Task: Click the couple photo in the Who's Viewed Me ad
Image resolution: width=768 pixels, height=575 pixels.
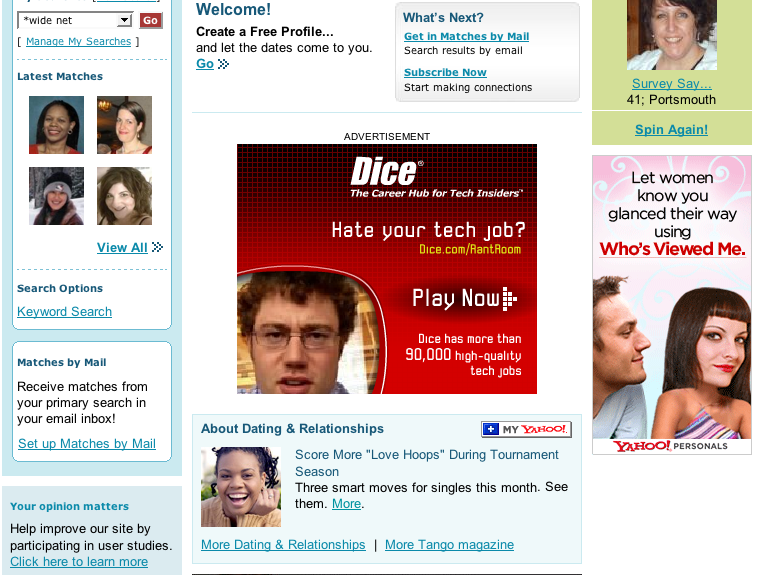Action: pos(672,357)
